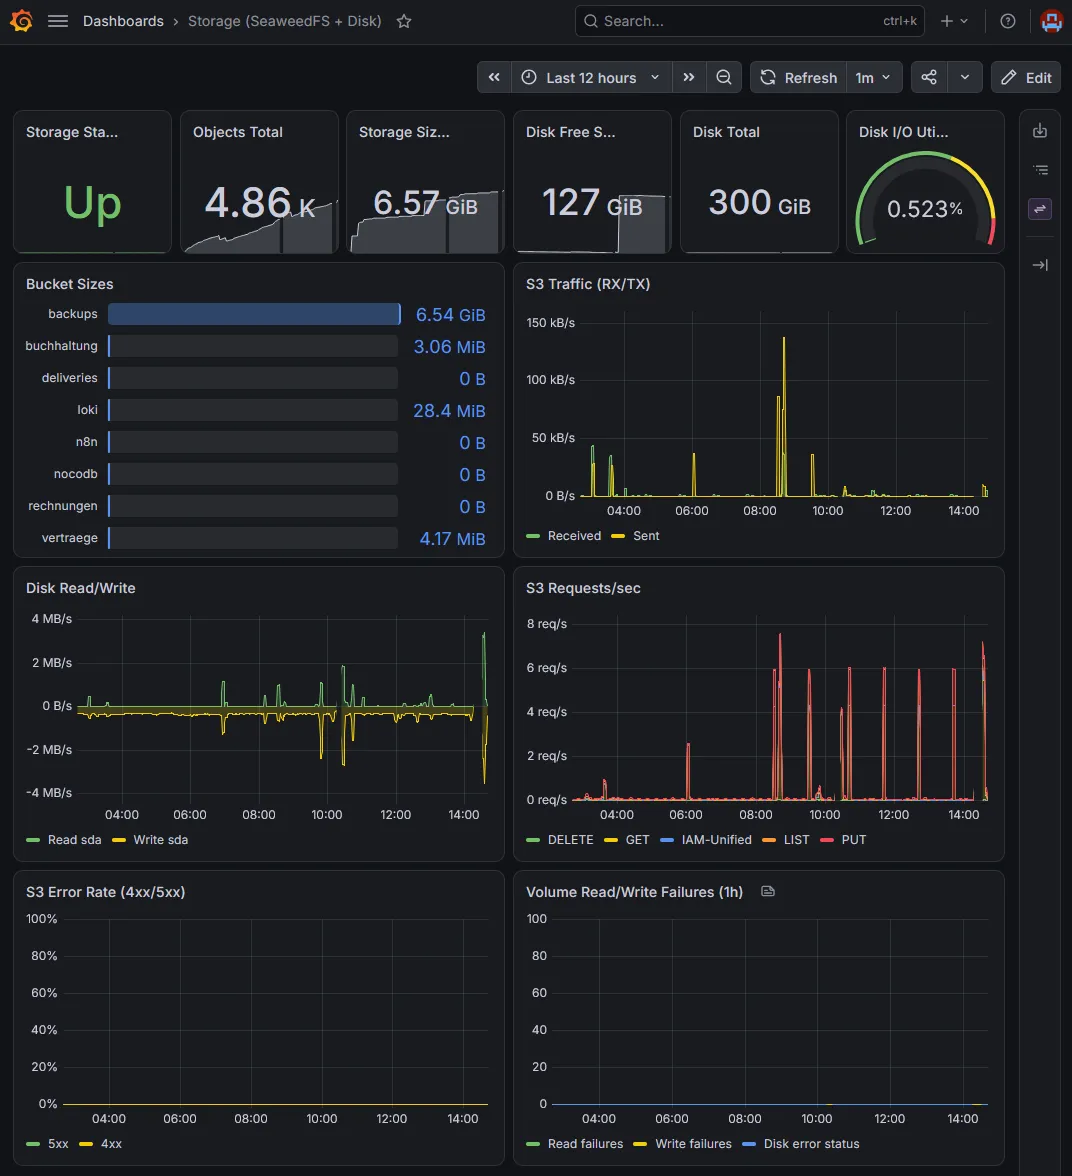This screenshot has height=1176, width=1072.
Task: Click the buchhaltung bucket label
Action: point(62,346)
